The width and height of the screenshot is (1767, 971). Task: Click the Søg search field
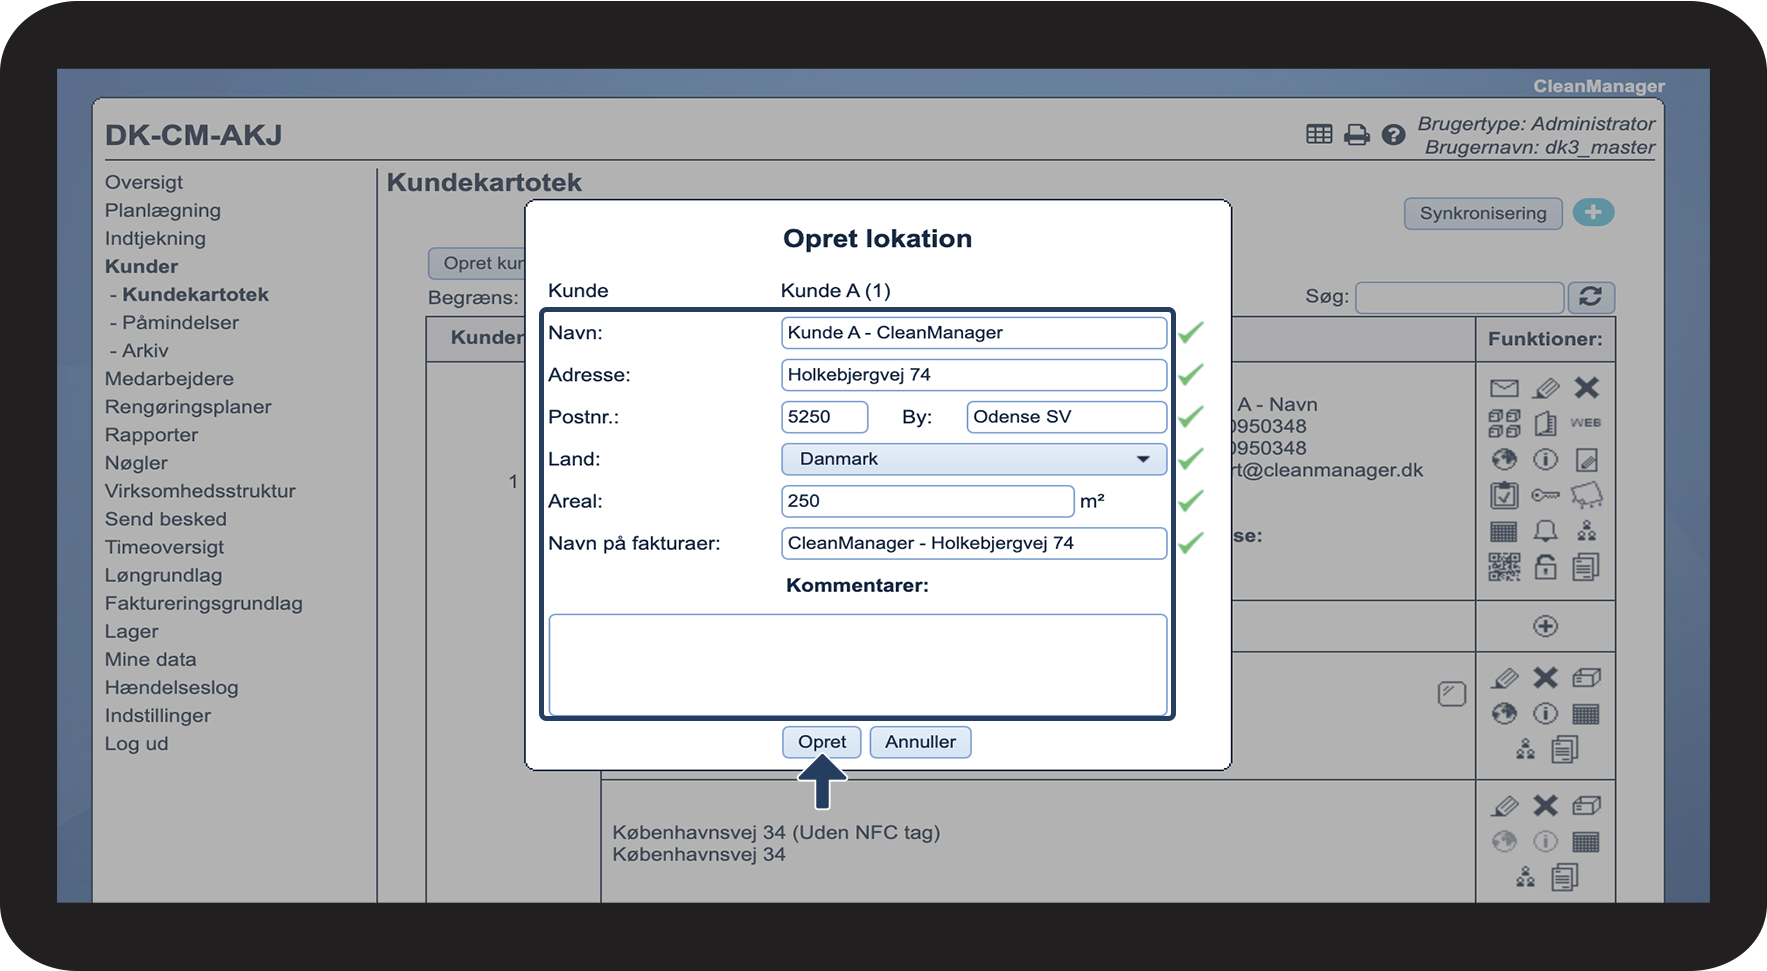tap(1459, 297)
